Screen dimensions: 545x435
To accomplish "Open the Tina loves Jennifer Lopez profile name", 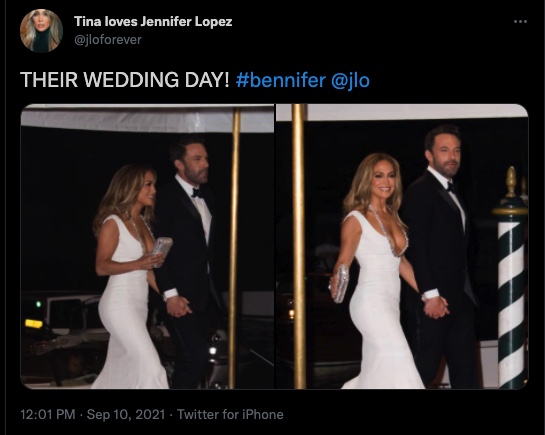I will (153, 22).
